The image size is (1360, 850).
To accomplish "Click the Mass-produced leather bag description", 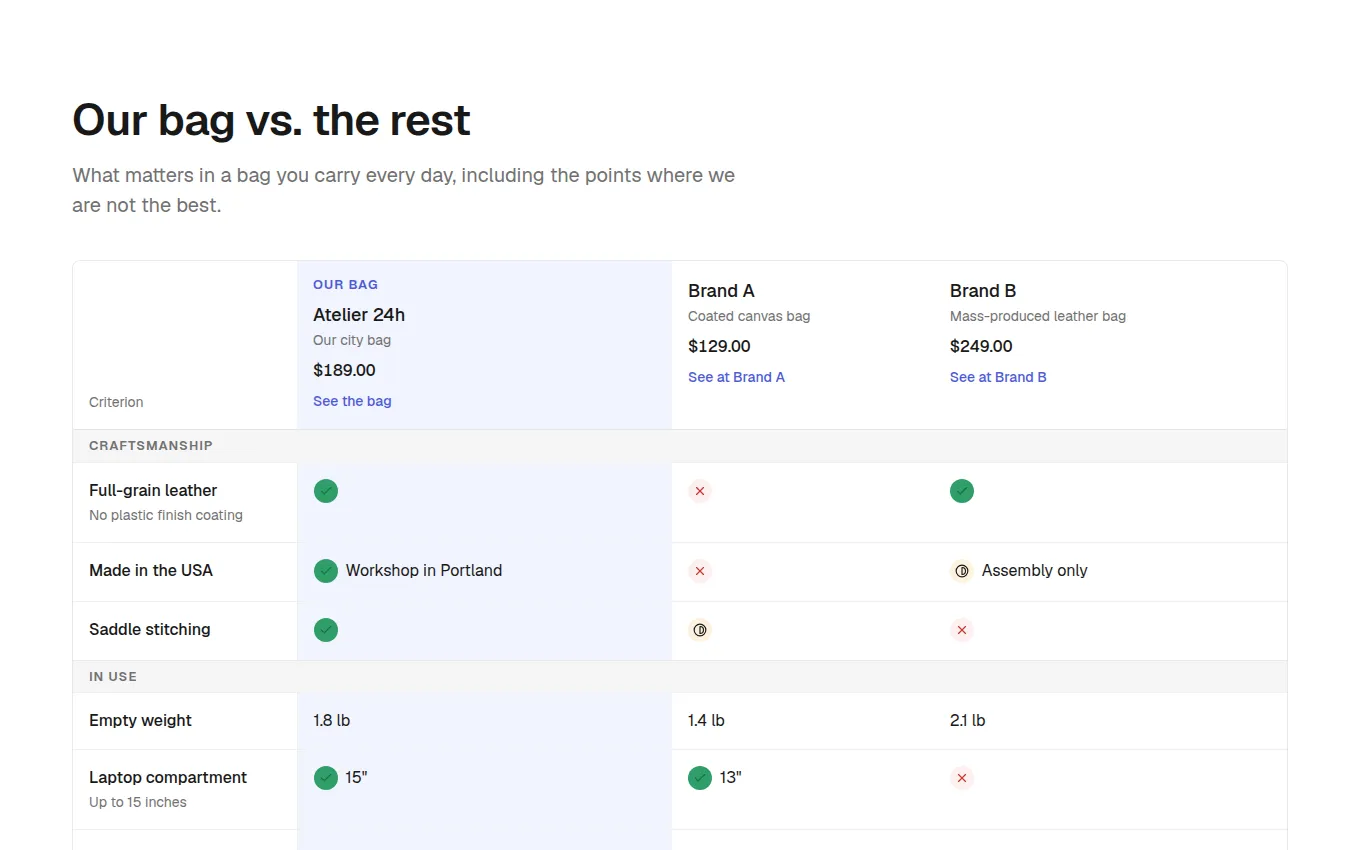I will 1038,316.
